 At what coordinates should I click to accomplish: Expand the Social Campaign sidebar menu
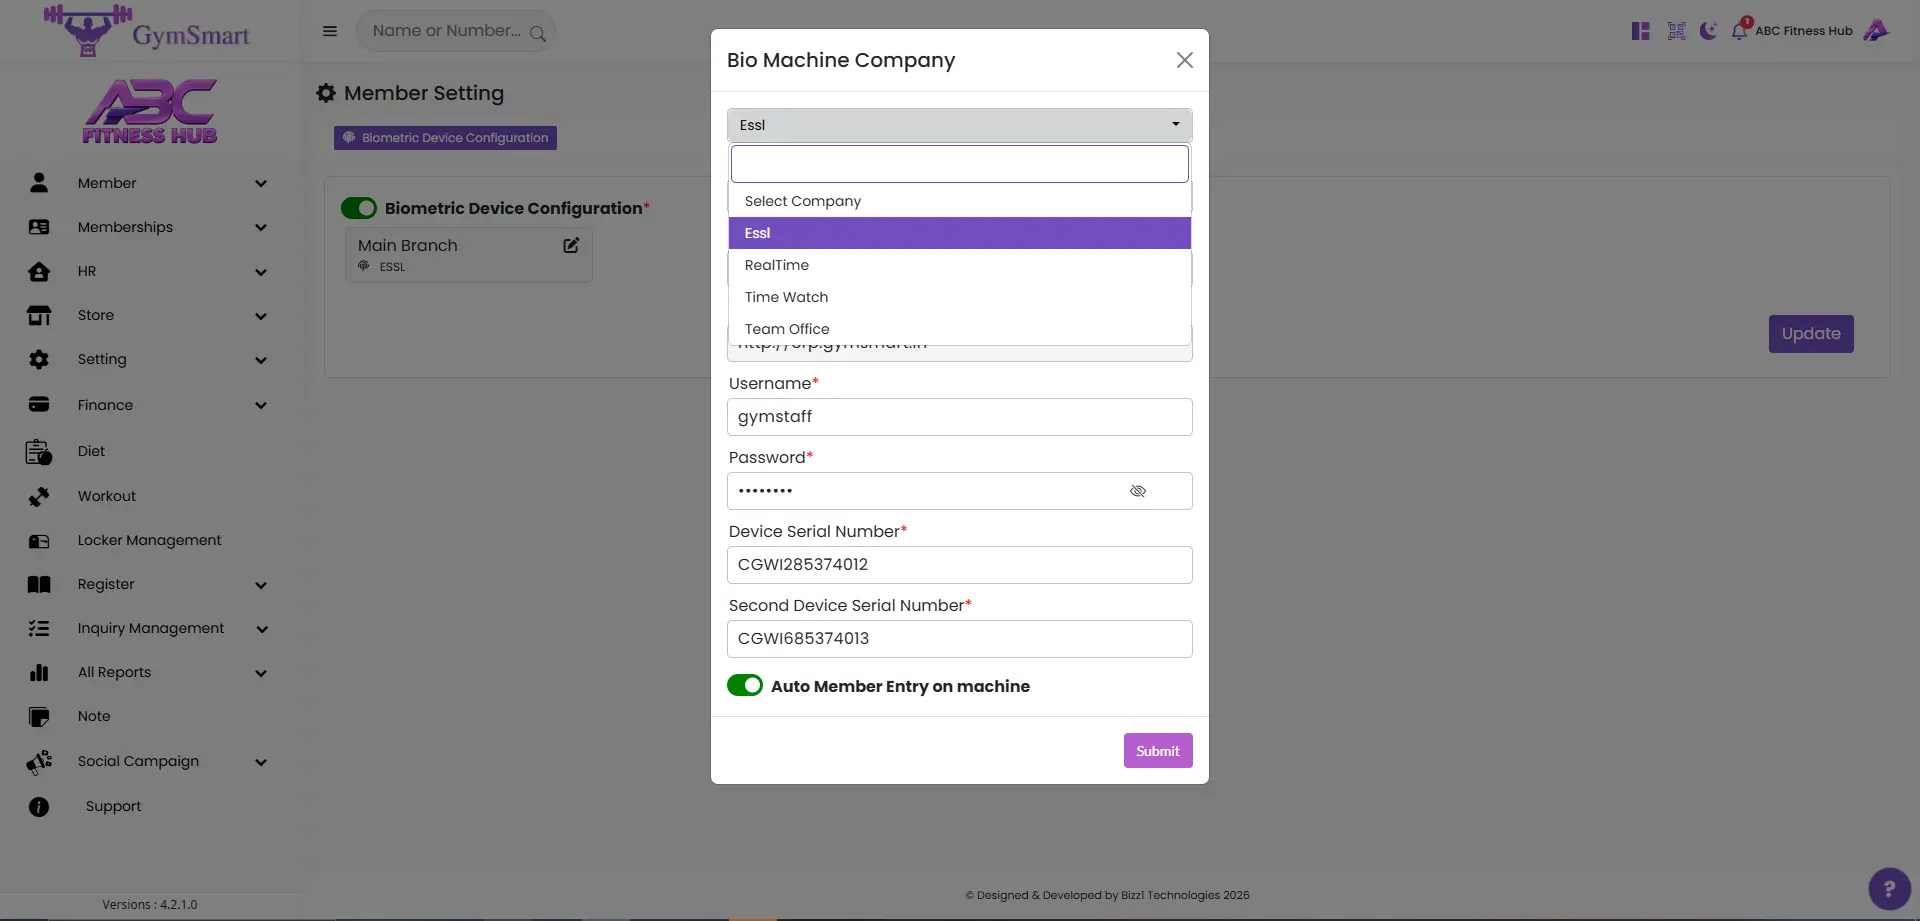click(261, 762)
